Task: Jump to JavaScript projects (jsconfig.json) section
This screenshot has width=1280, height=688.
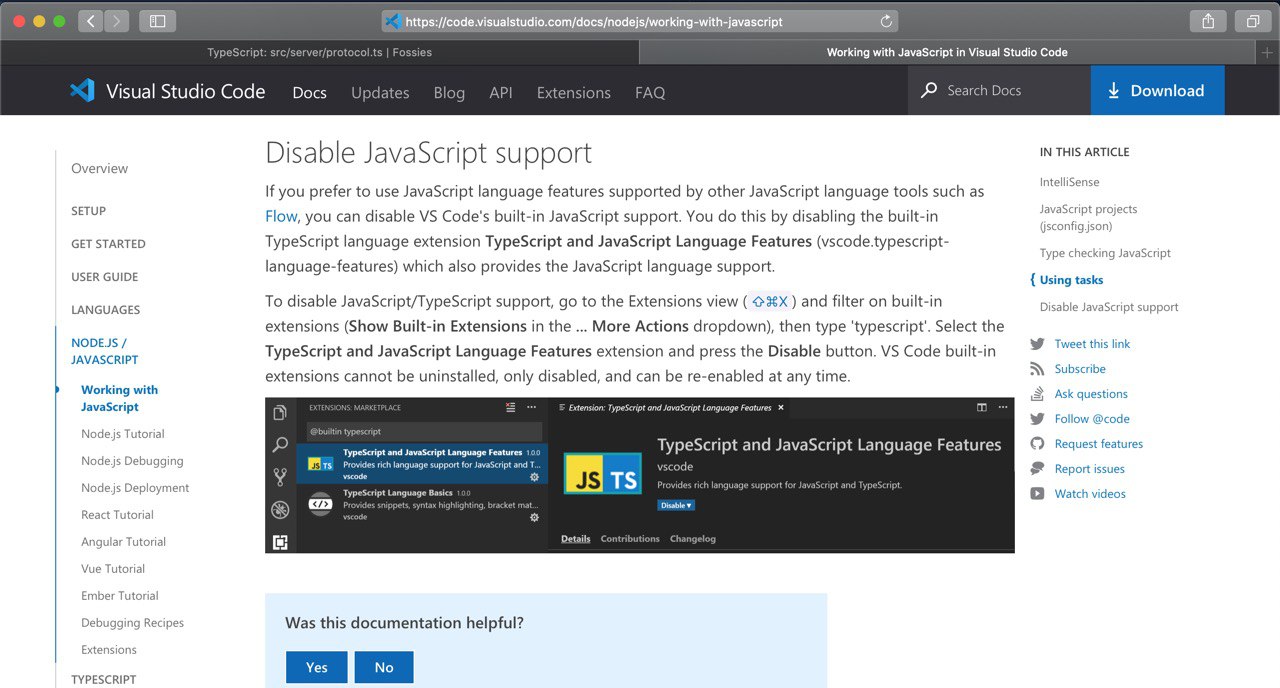Action: click(x=1088, y=218)
